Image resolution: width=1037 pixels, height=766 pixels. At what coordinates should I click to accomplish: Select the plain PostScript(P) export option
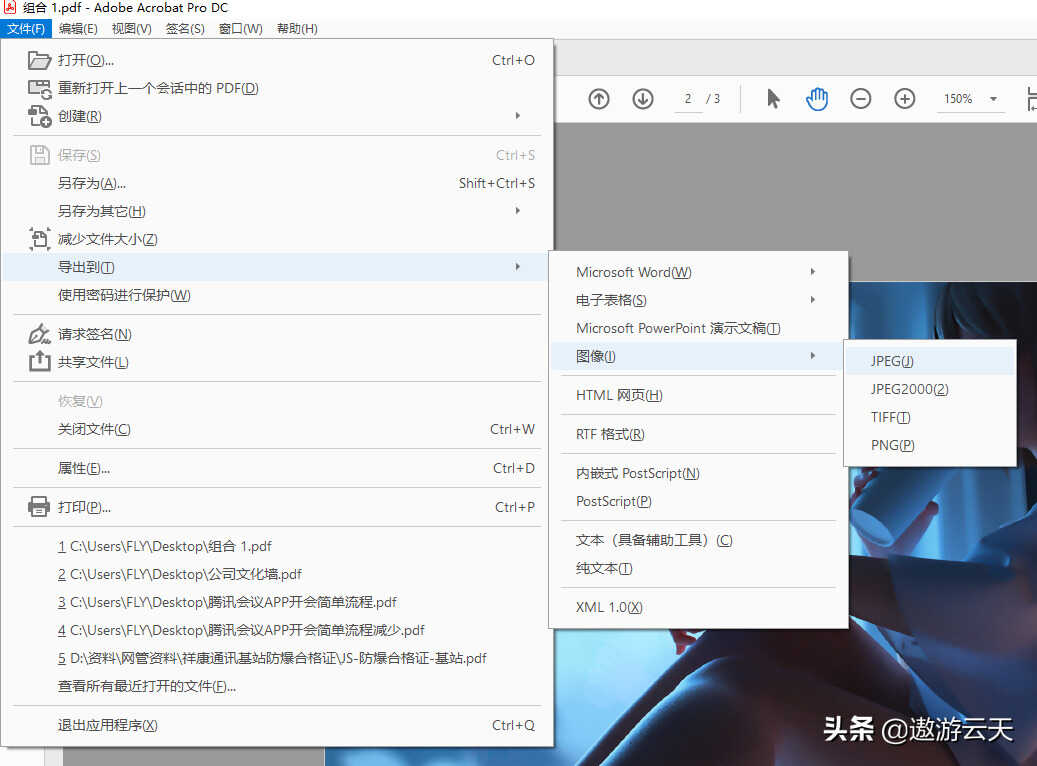point(698,501)
